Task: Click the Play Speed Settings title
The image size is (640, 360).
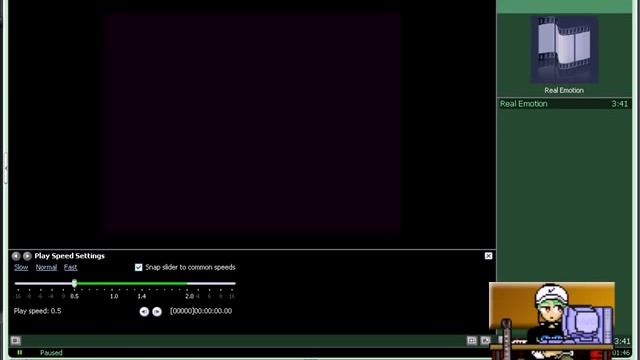Action: [69, 256]
